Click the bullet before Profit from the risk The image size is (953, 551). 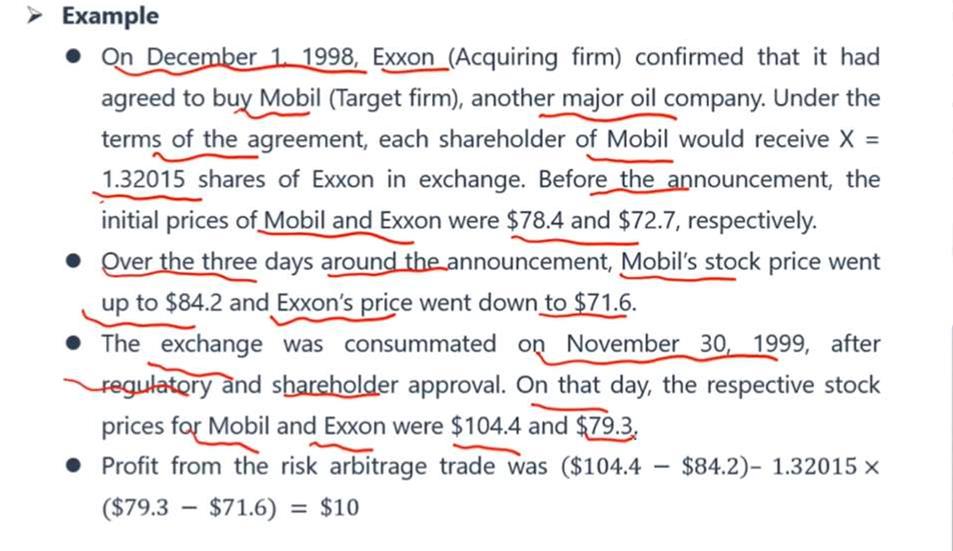tap(74, 466)
